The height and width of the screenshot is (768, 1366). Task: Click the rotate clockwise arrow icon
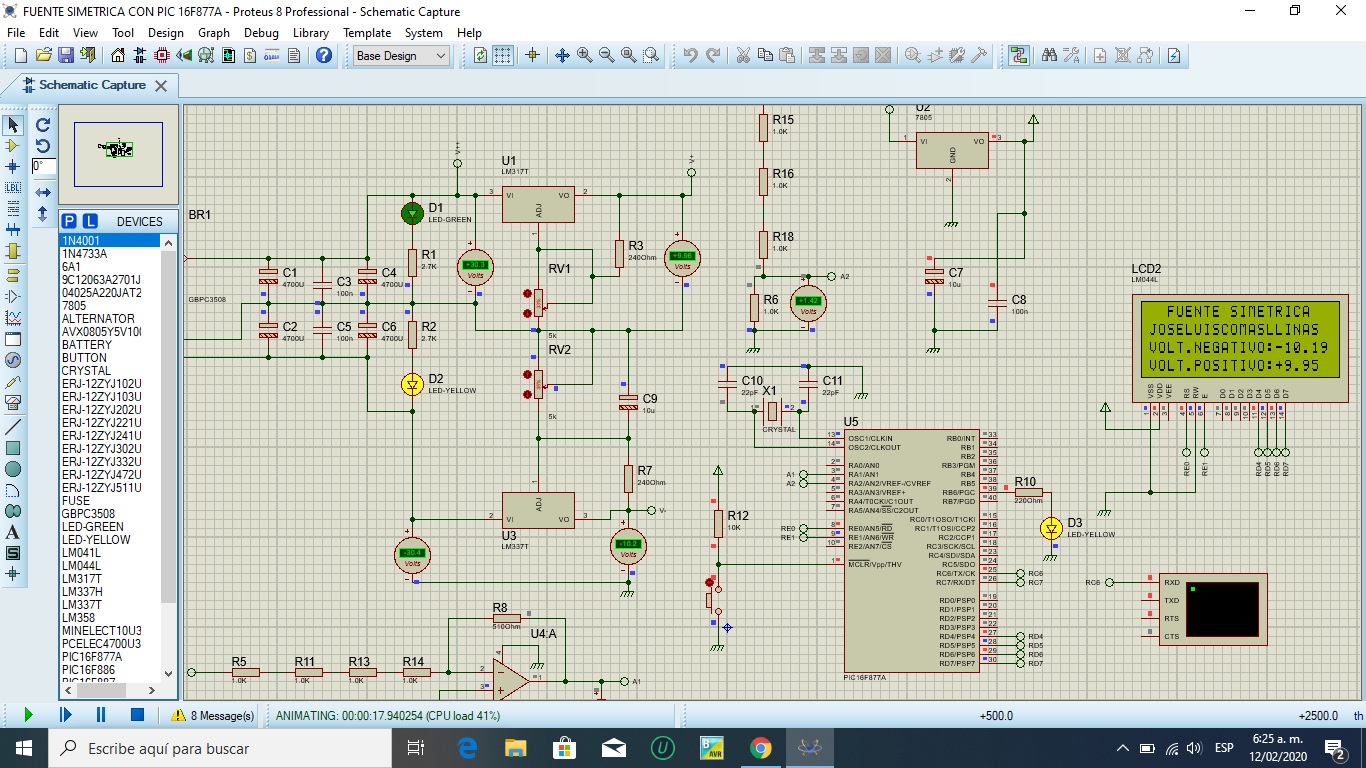(x=43, y=125)
